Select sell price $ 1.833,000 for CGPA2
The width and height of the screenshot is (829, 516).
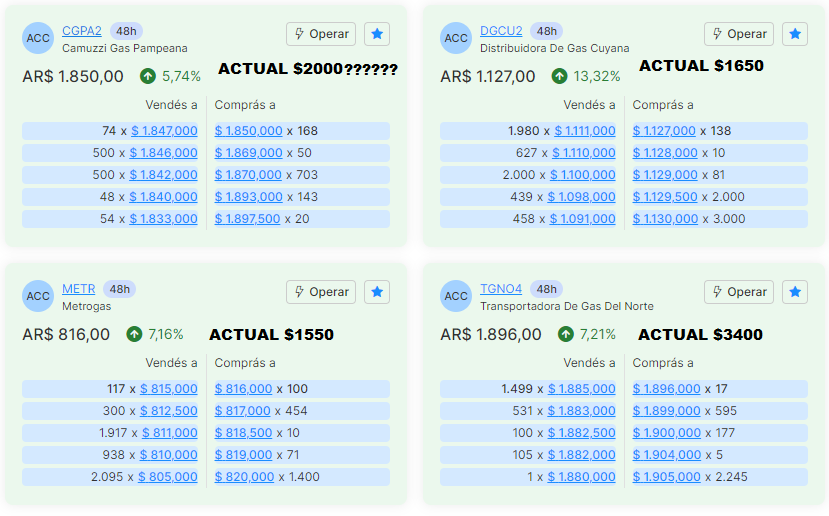(163, 219)
